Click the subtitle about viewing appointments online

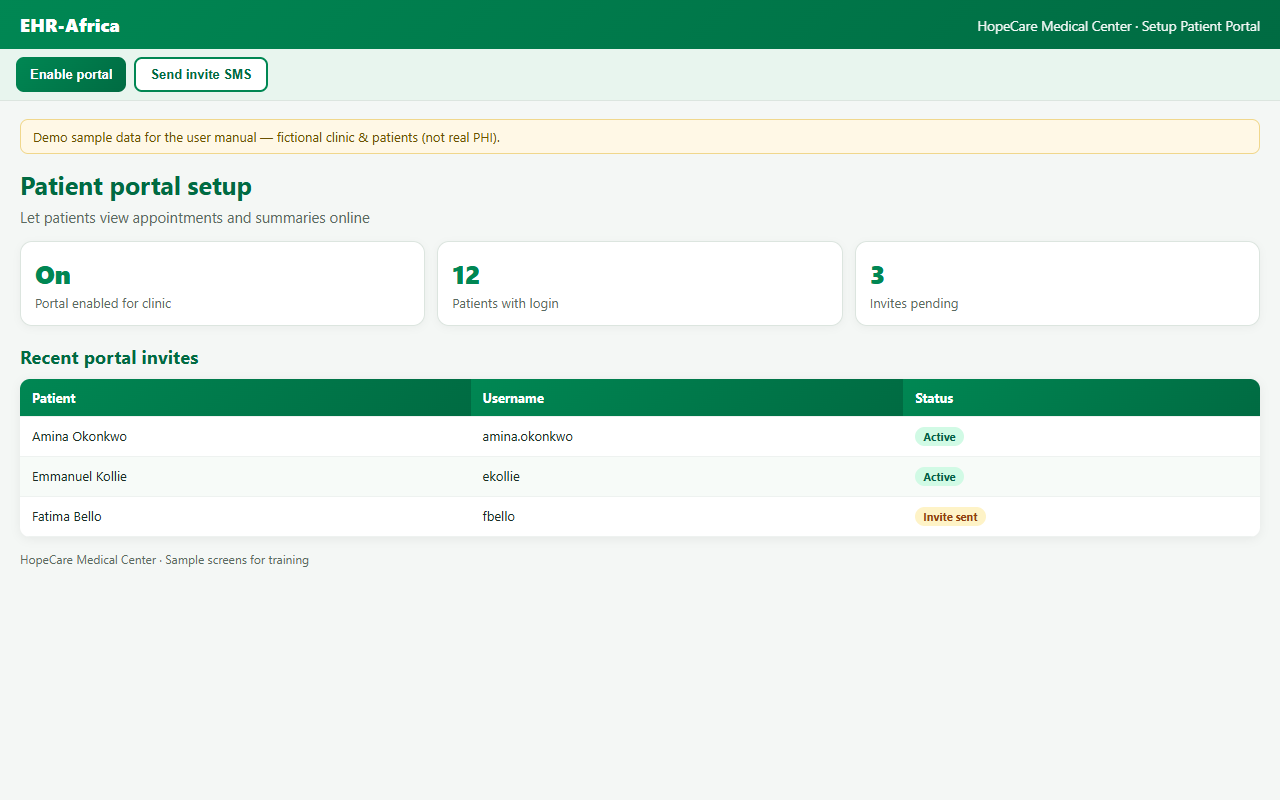point(195,218)
